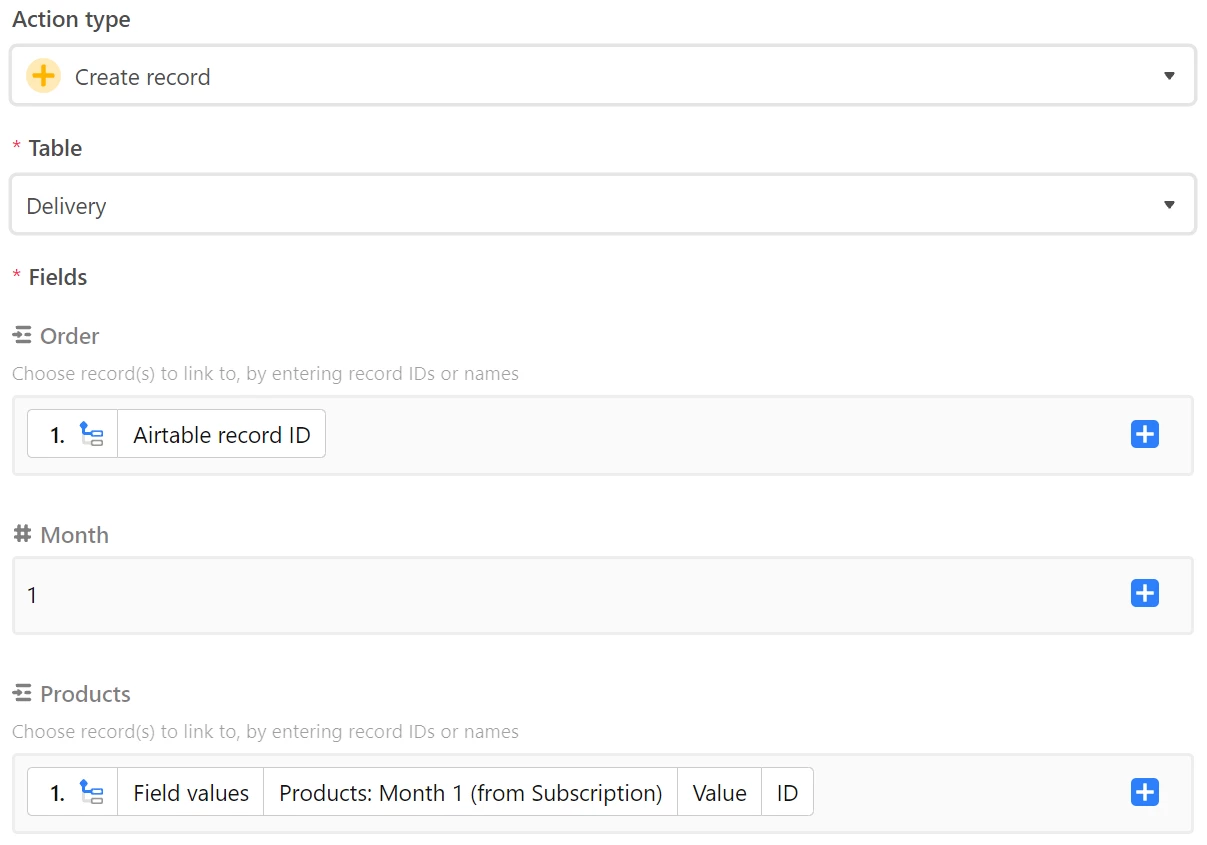Click the Products: Month 1 (from Subscription) segment
The width and height of the screenshot is (1207, 845).
tap(471, 793)
